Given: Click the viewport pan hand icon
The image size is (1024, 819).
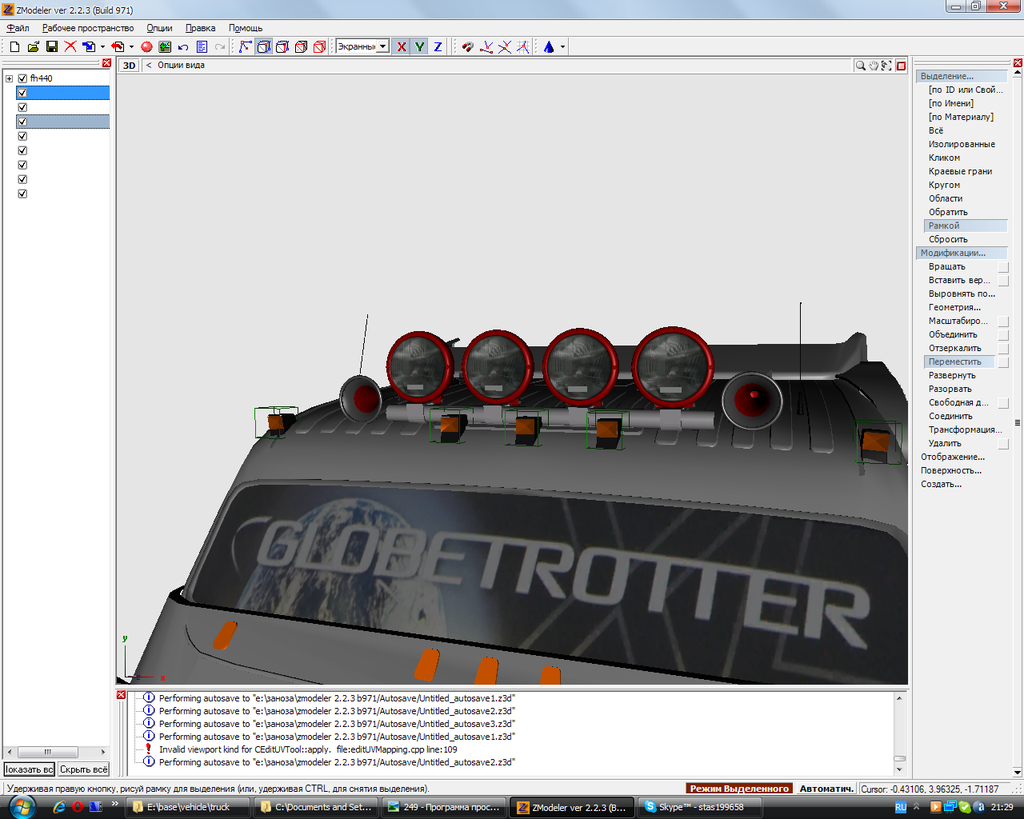Looking at the screenshot, I should click(873, 66).
